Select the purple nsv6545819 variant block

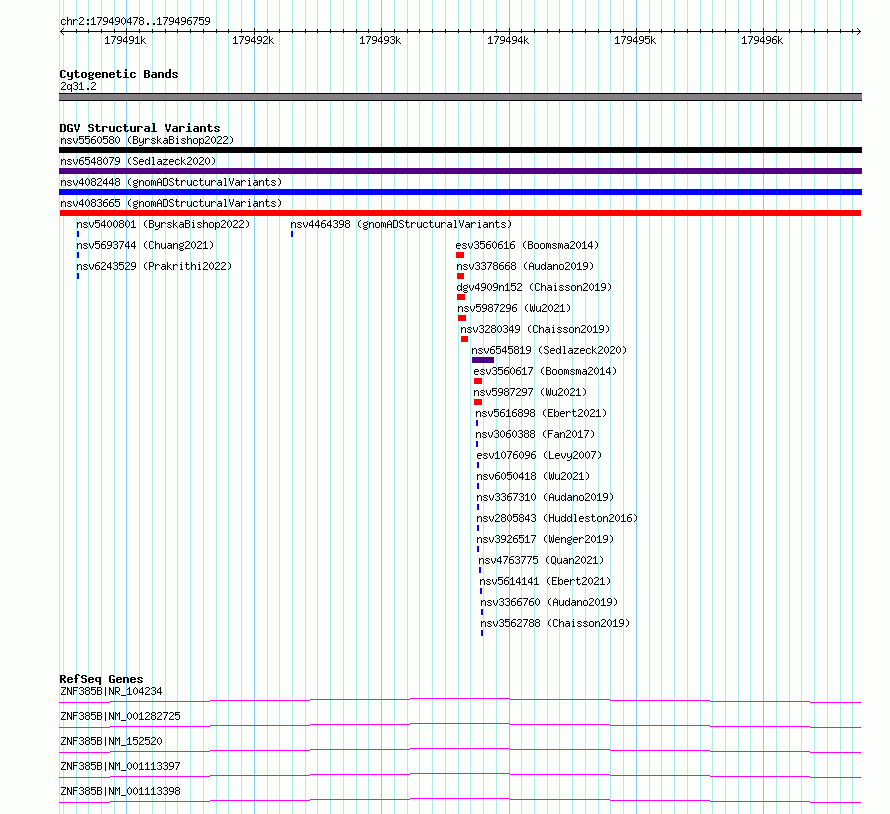[483, 360]
